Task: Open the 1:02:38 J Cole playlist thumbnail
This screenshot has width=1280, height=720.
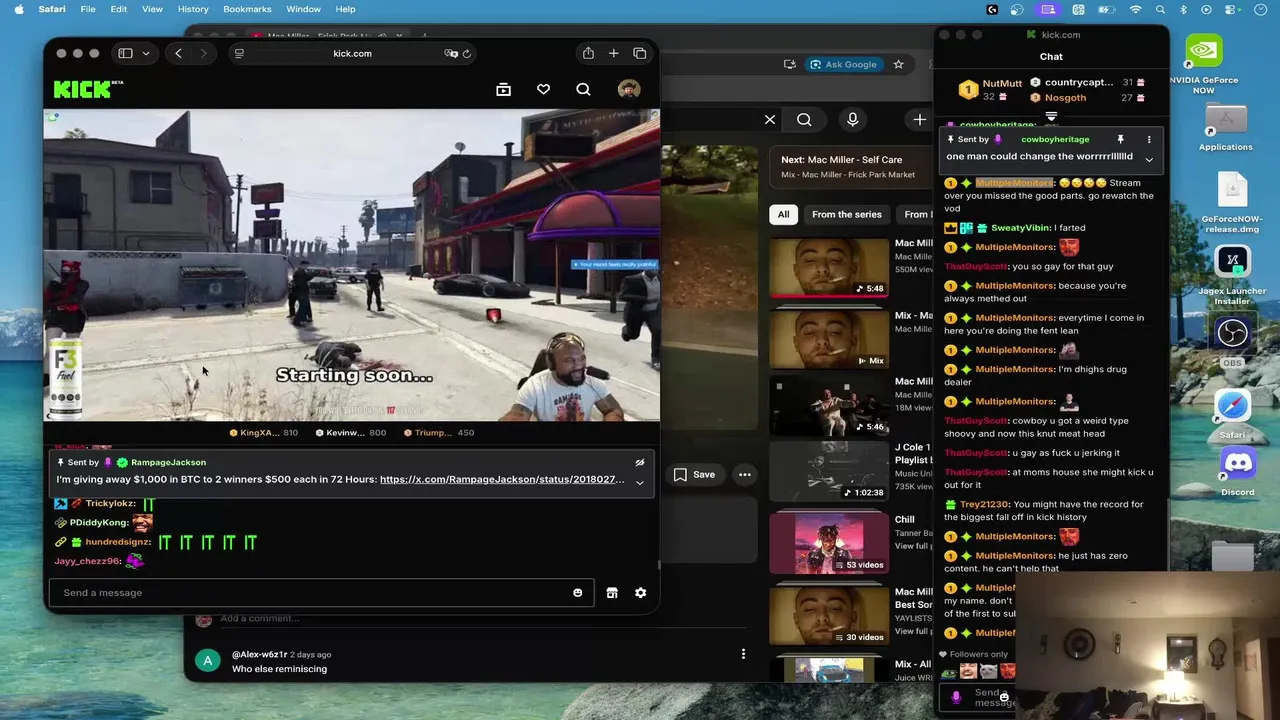Action: [x=828, y=471]
